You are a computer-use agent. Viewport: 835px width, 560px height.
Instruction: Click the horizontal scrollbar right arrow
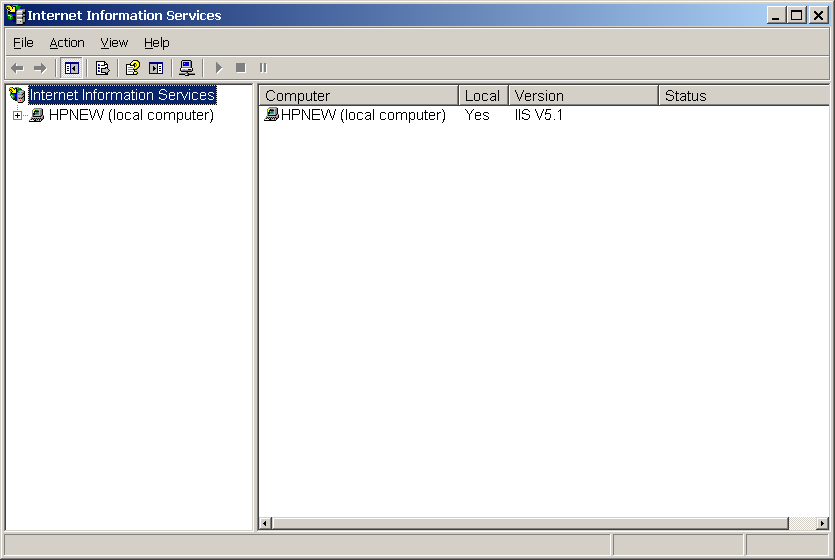(x=823, y=523)
